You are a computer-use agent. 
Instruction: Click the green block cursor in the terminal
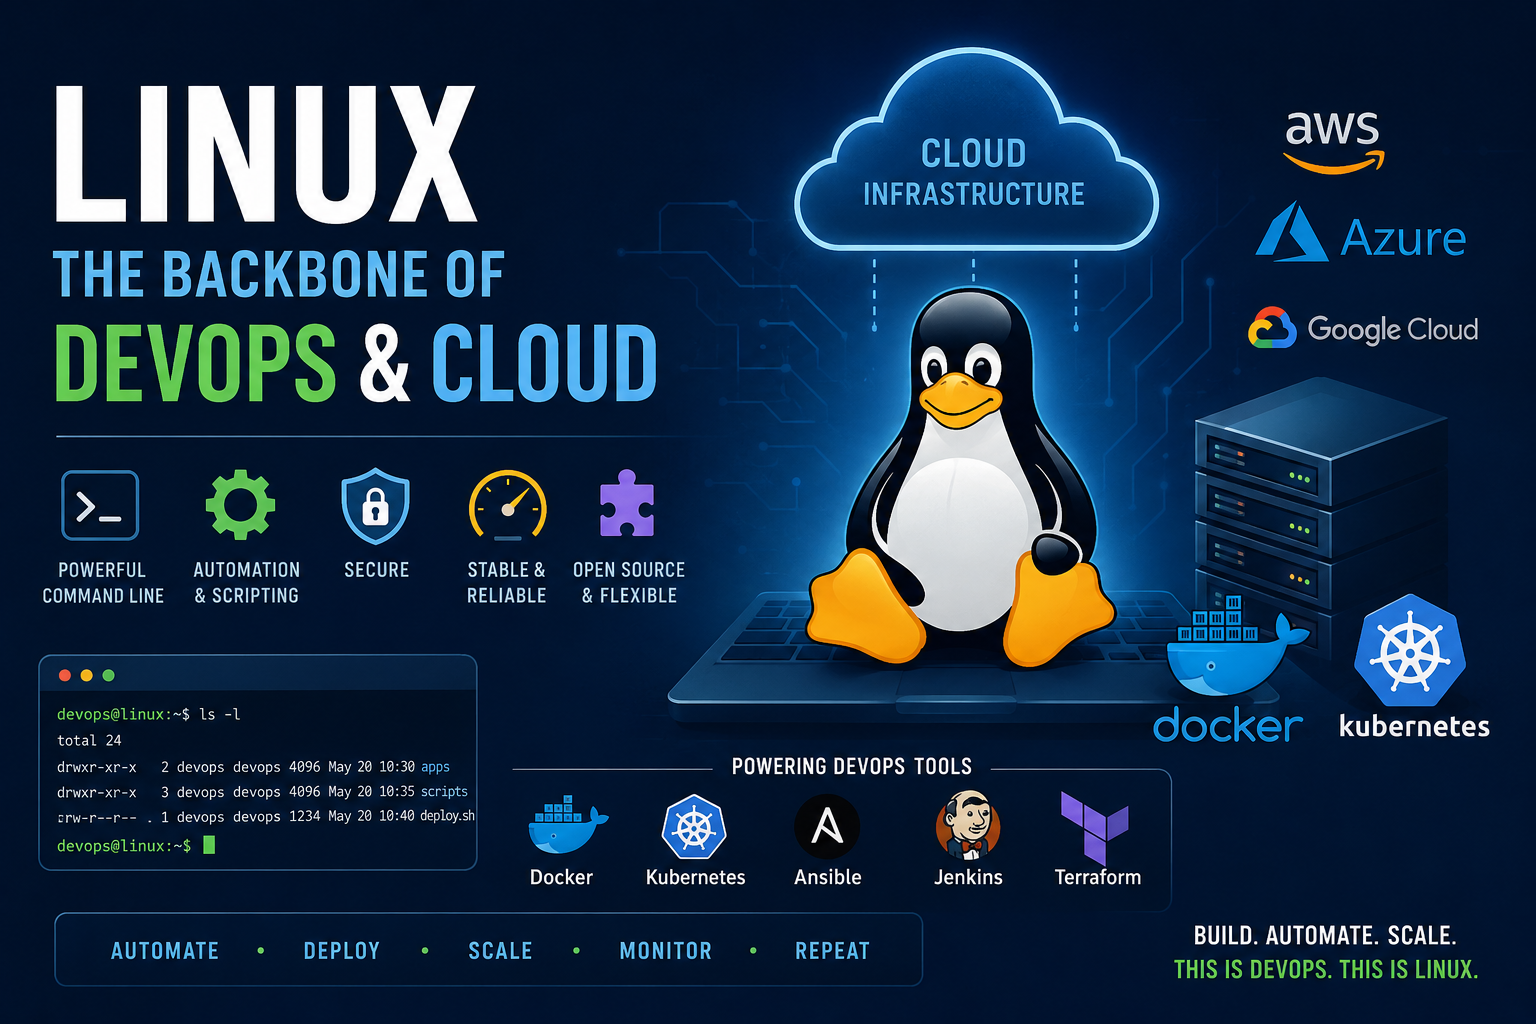click(209, 845)
